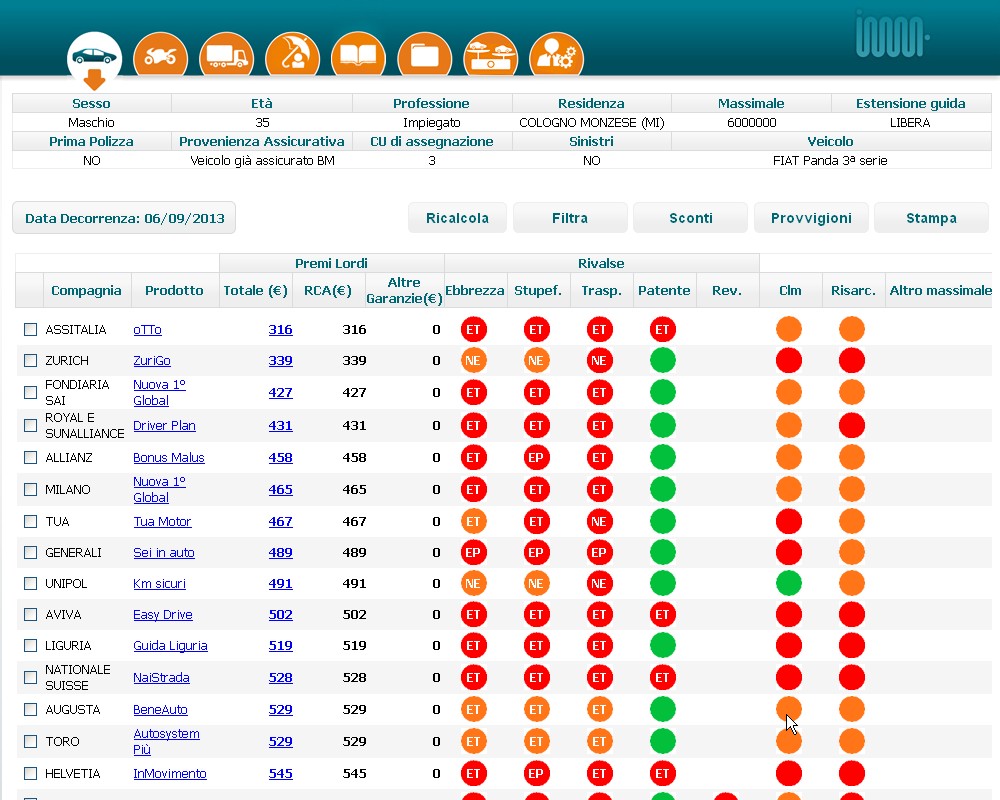This screenshot has width=1000, height=800.
Task: Select the HELVETIA row checkbox
Action: pos(30,773)
